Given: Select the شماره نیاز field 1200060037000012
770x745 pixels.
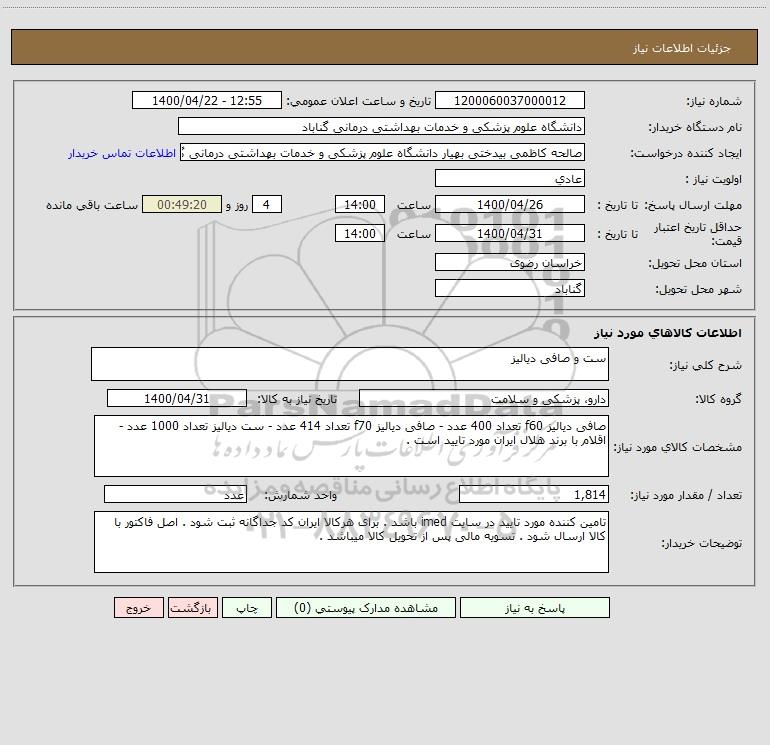Looking at the screenshot, I should click(510, 100).
